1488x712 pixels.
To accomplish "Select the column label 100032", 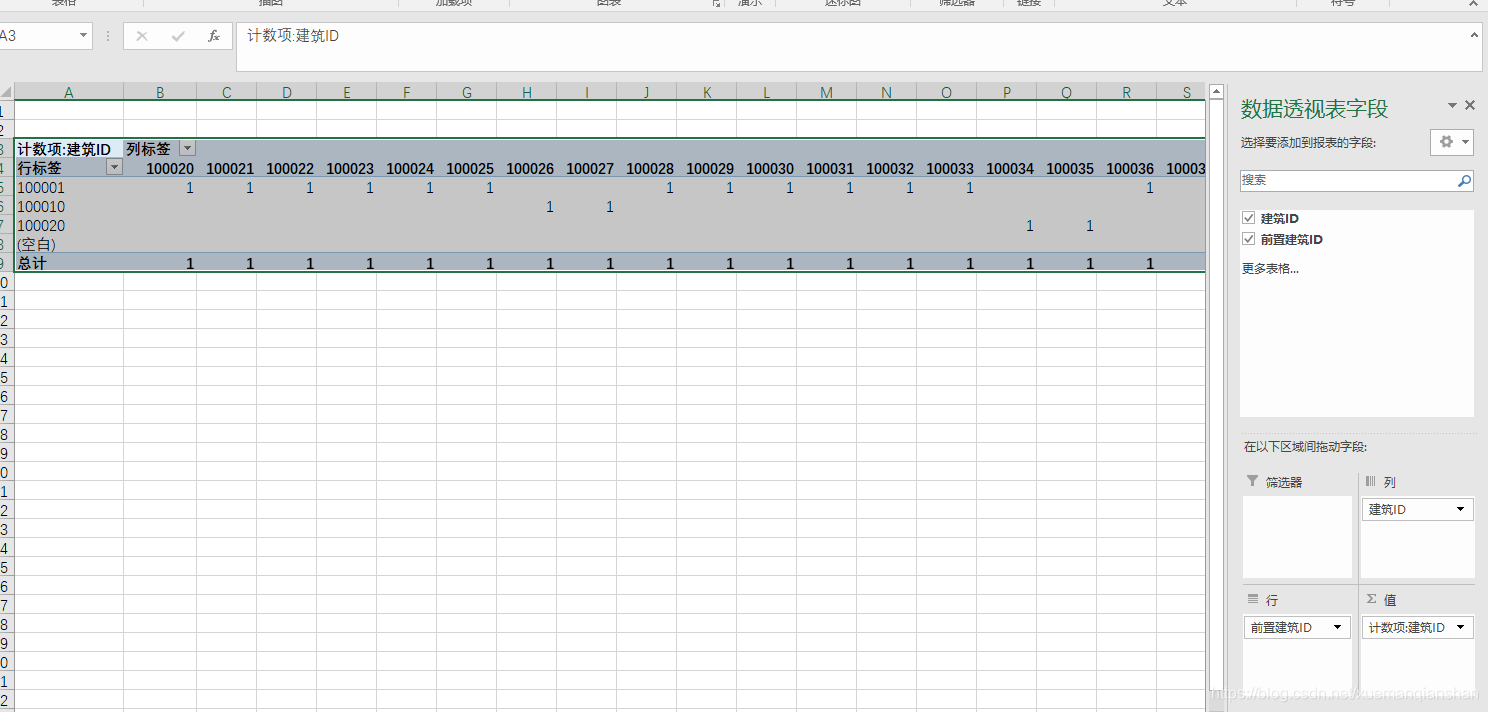I will [890, 168].
